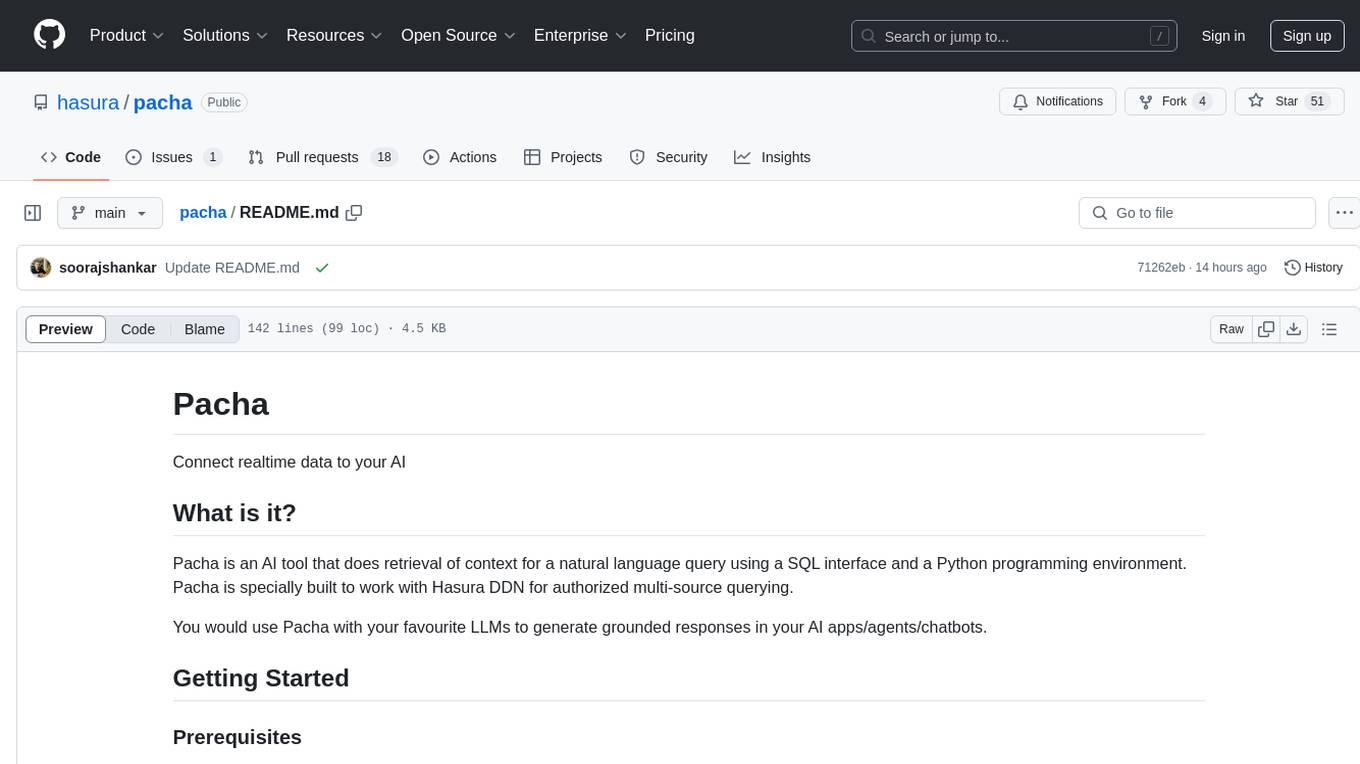Expand the Open Source menu
This screenshot has height=764, width=1360.
pyautogui.click(x=458, y=35)
